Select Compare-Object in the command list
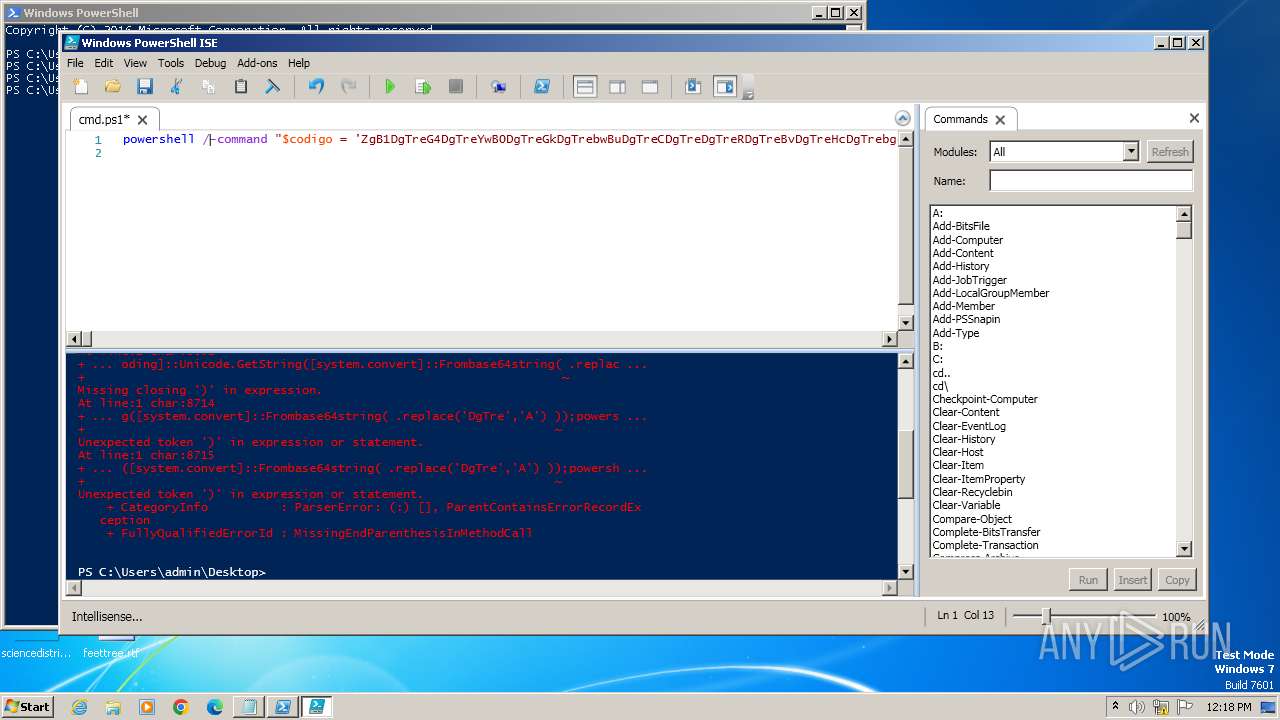The image size is (1280, 720). pos(972,519)
